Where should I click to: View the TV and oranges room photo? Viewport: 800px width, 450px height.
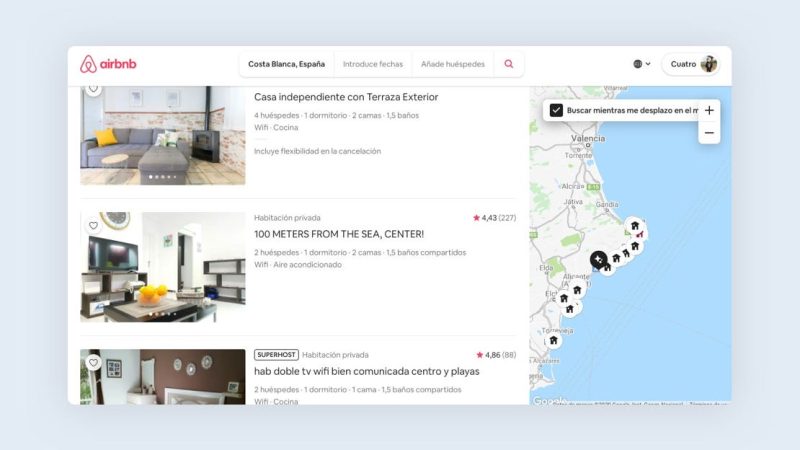coord(163,267)
